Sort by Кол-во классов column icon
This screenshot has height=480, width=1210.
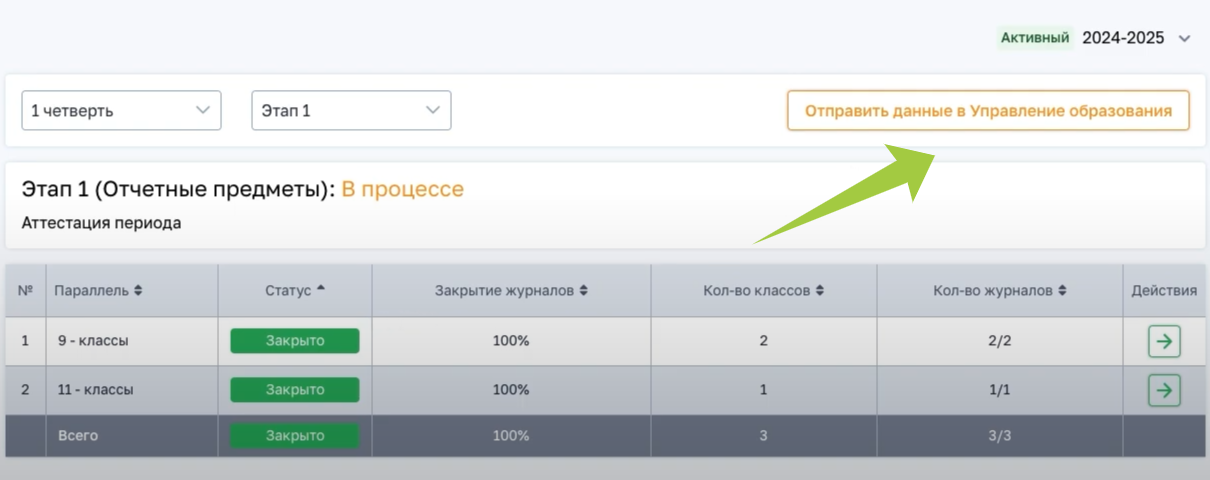(819, 291)
